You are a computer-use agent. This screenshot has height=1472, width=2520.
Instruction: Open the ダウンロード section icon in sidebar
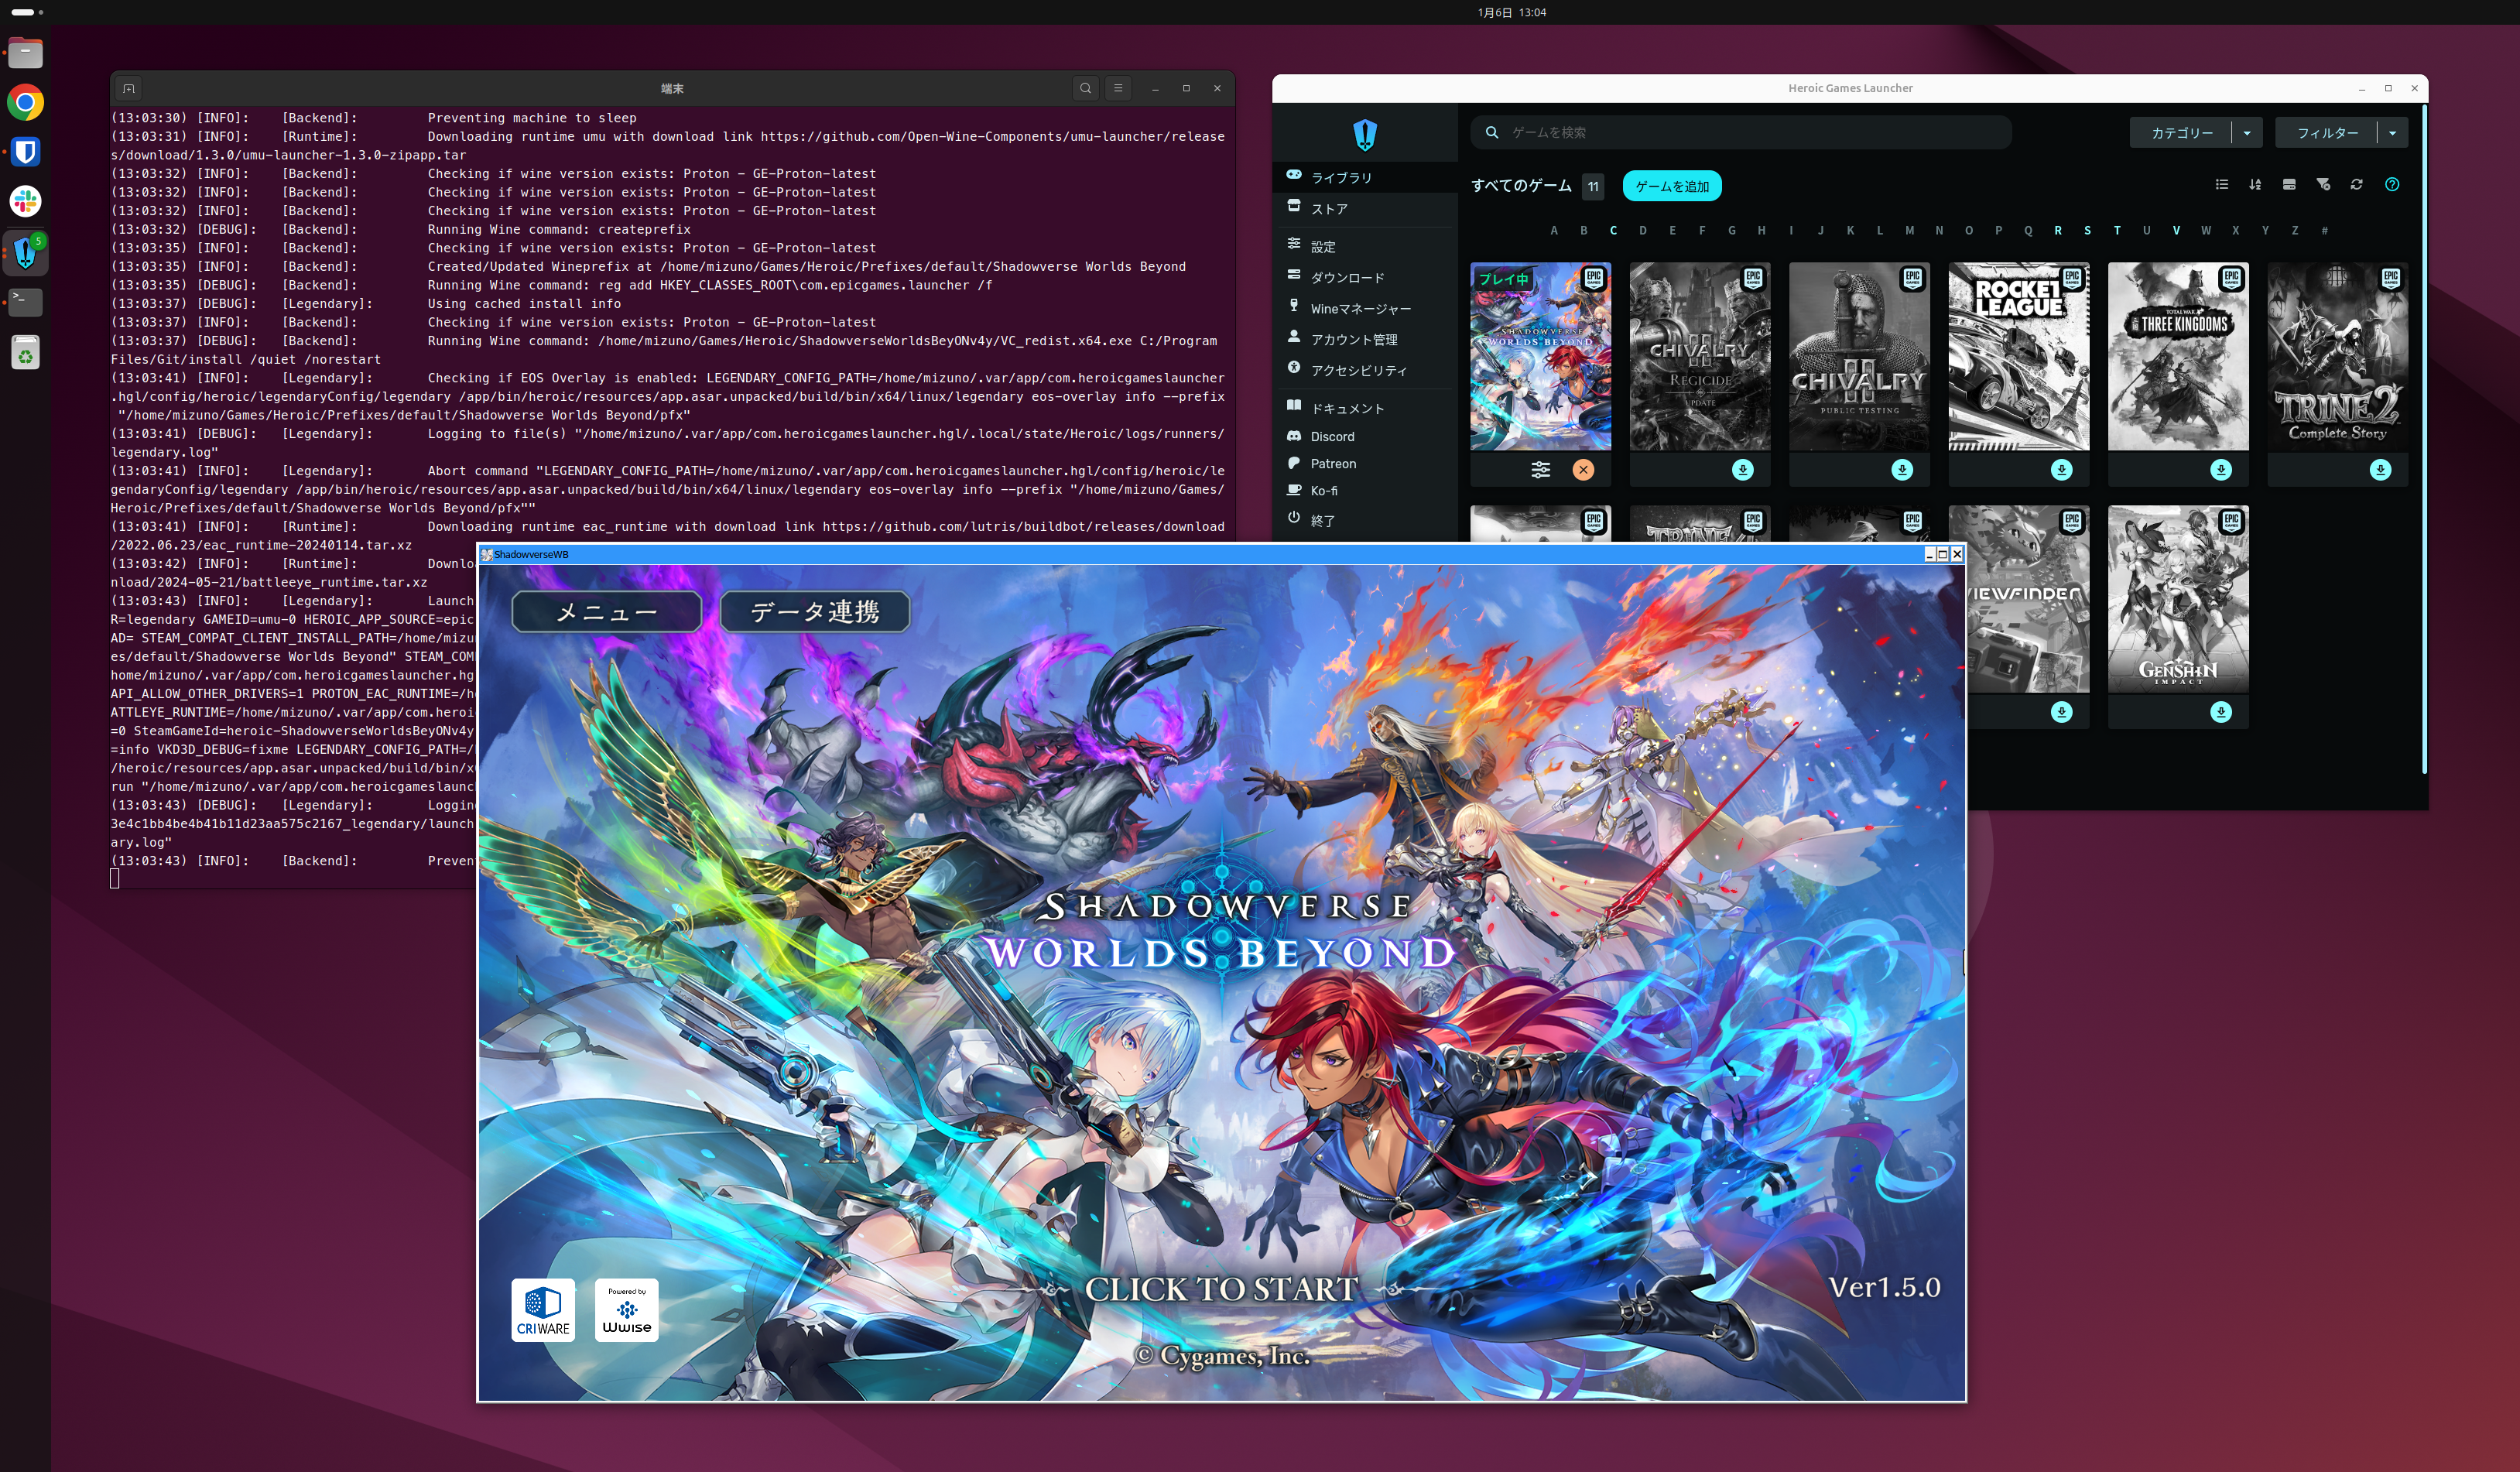click(x=1294, y=277)
